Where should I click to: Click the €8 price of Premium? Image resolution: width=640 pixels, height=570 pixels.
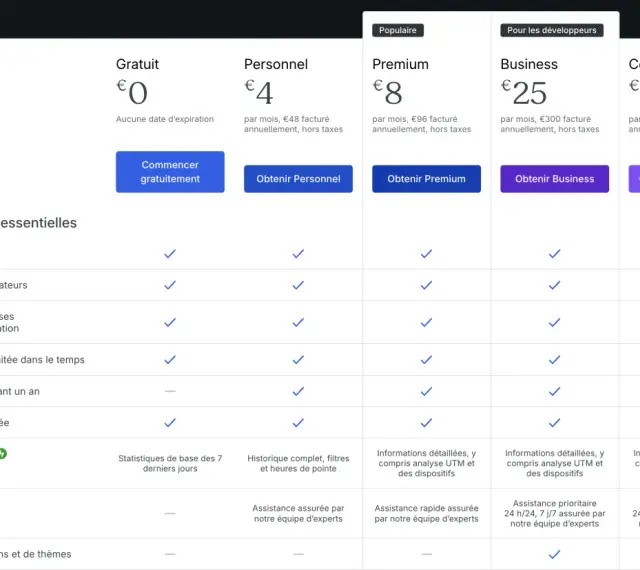pyautogui.click(x=387, y=92)
